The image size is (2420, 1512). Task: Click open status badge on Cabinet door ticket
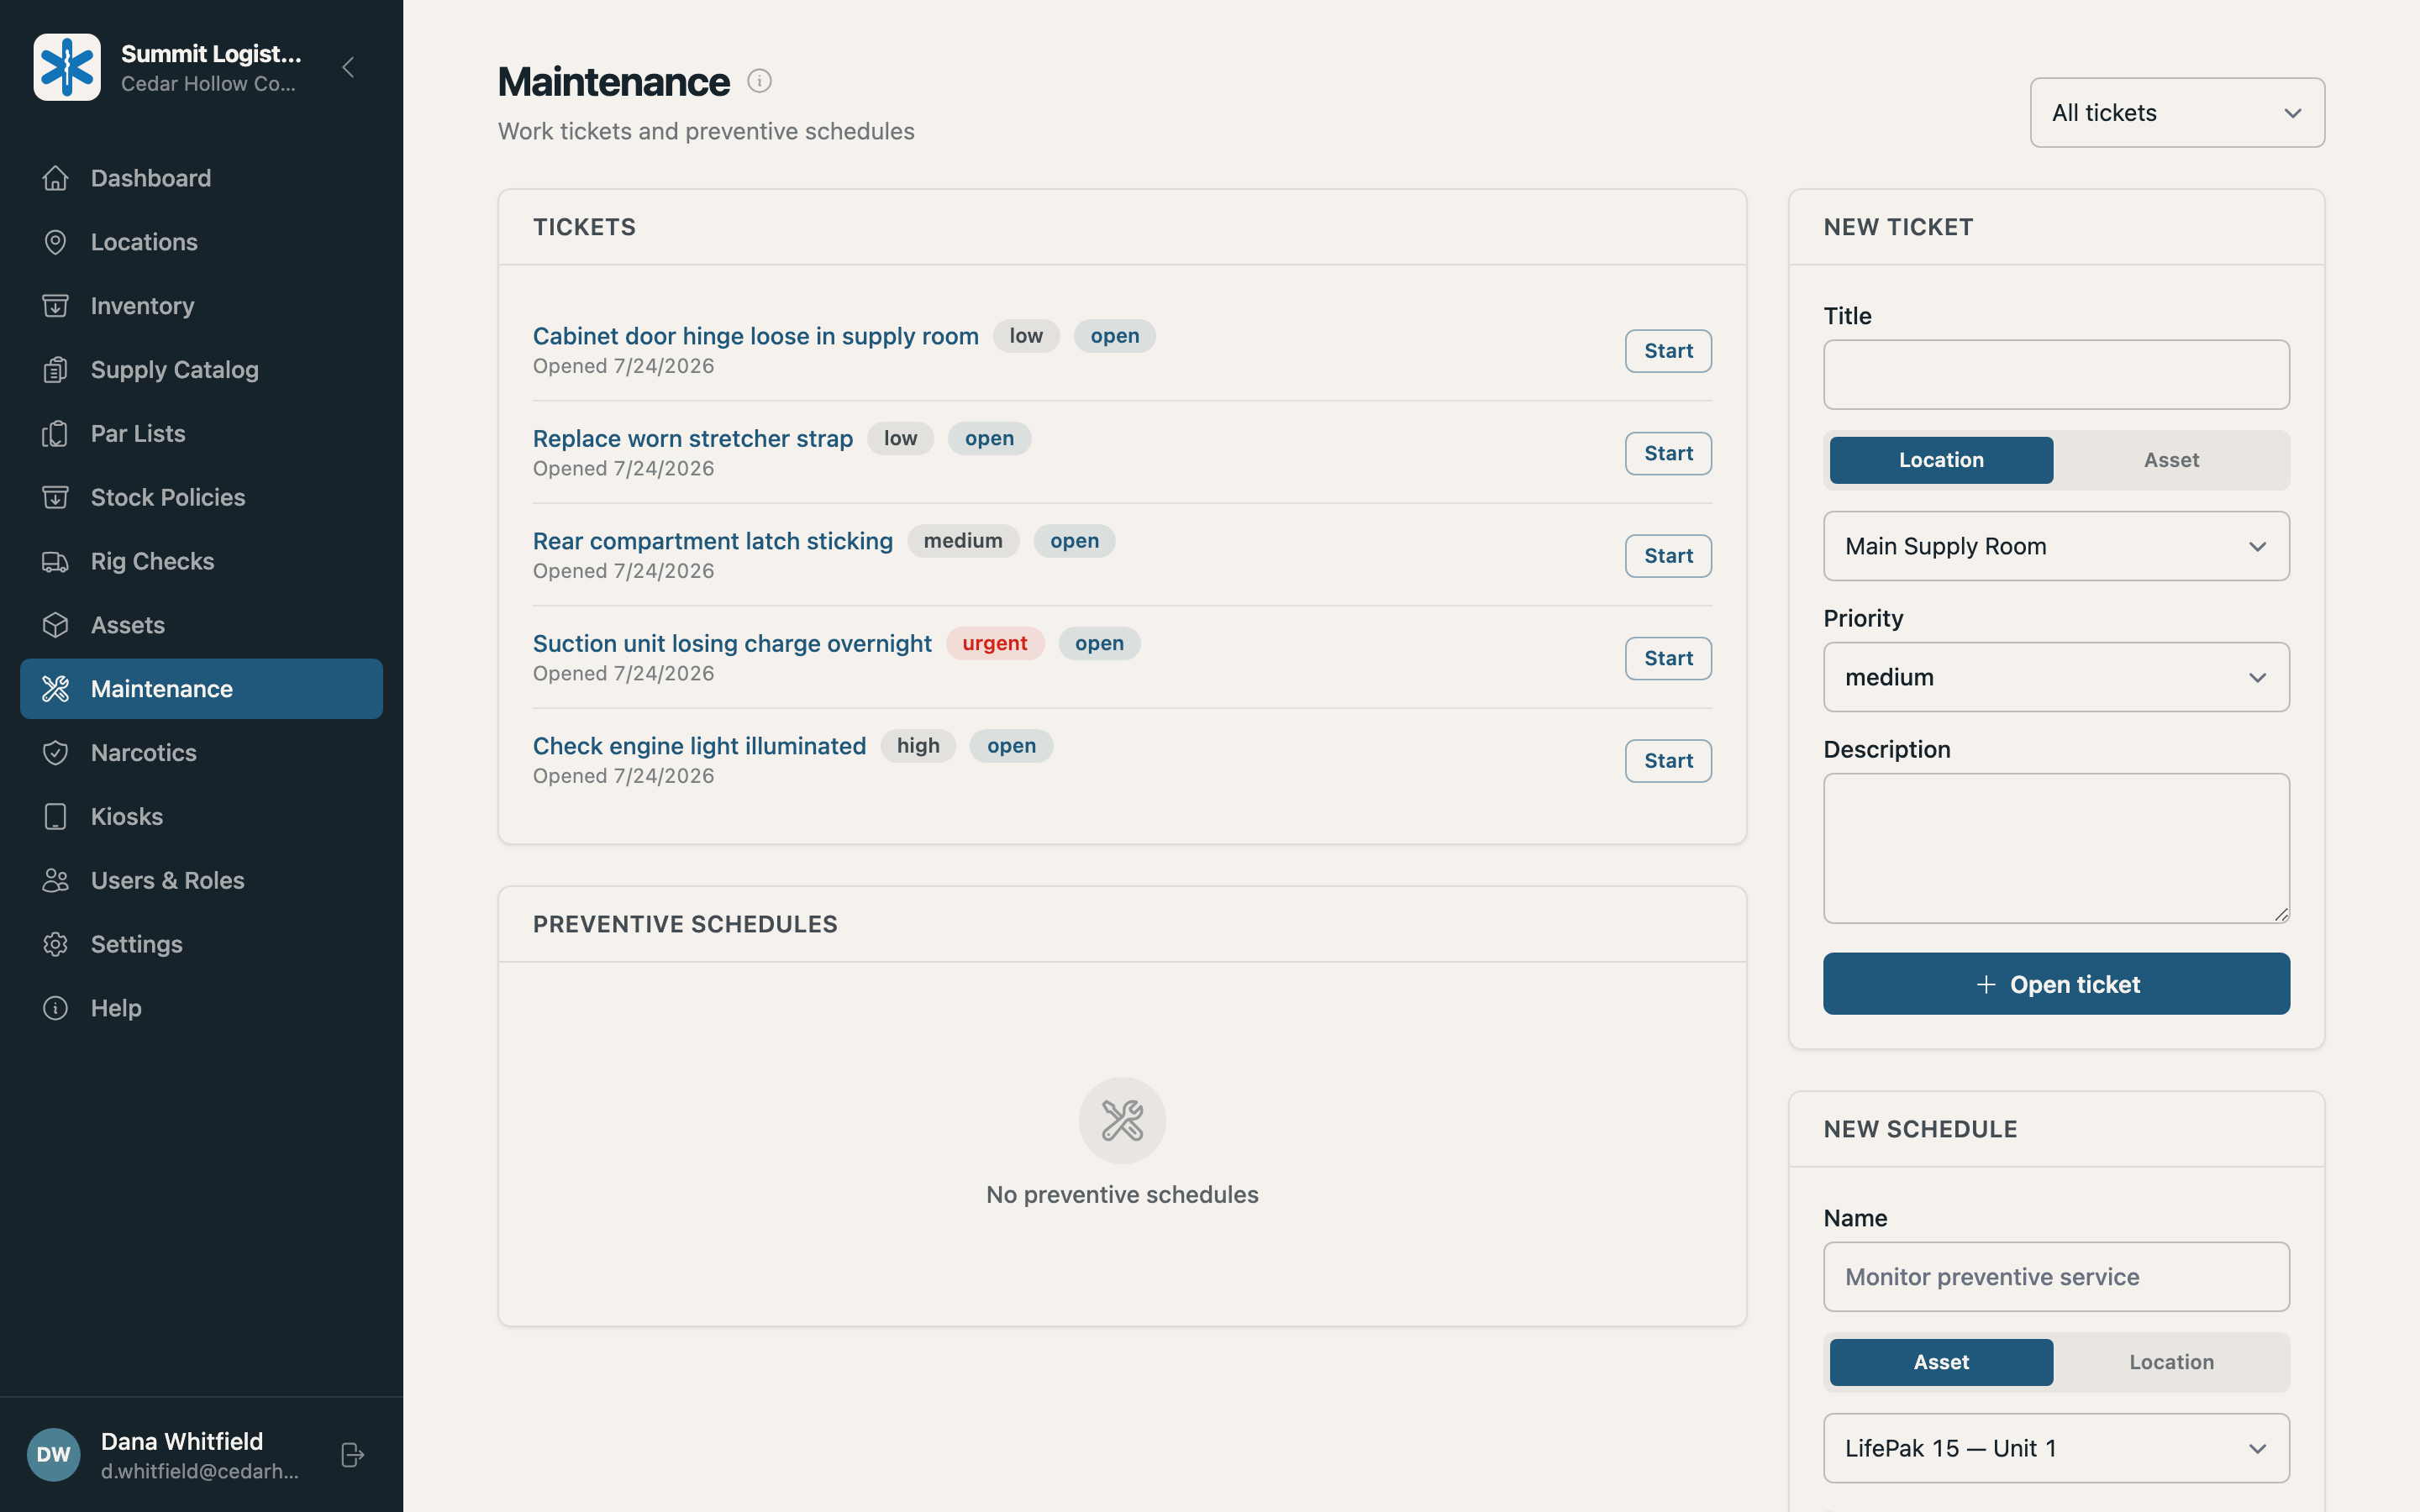pyautogui.click(x=1114, y=336)
